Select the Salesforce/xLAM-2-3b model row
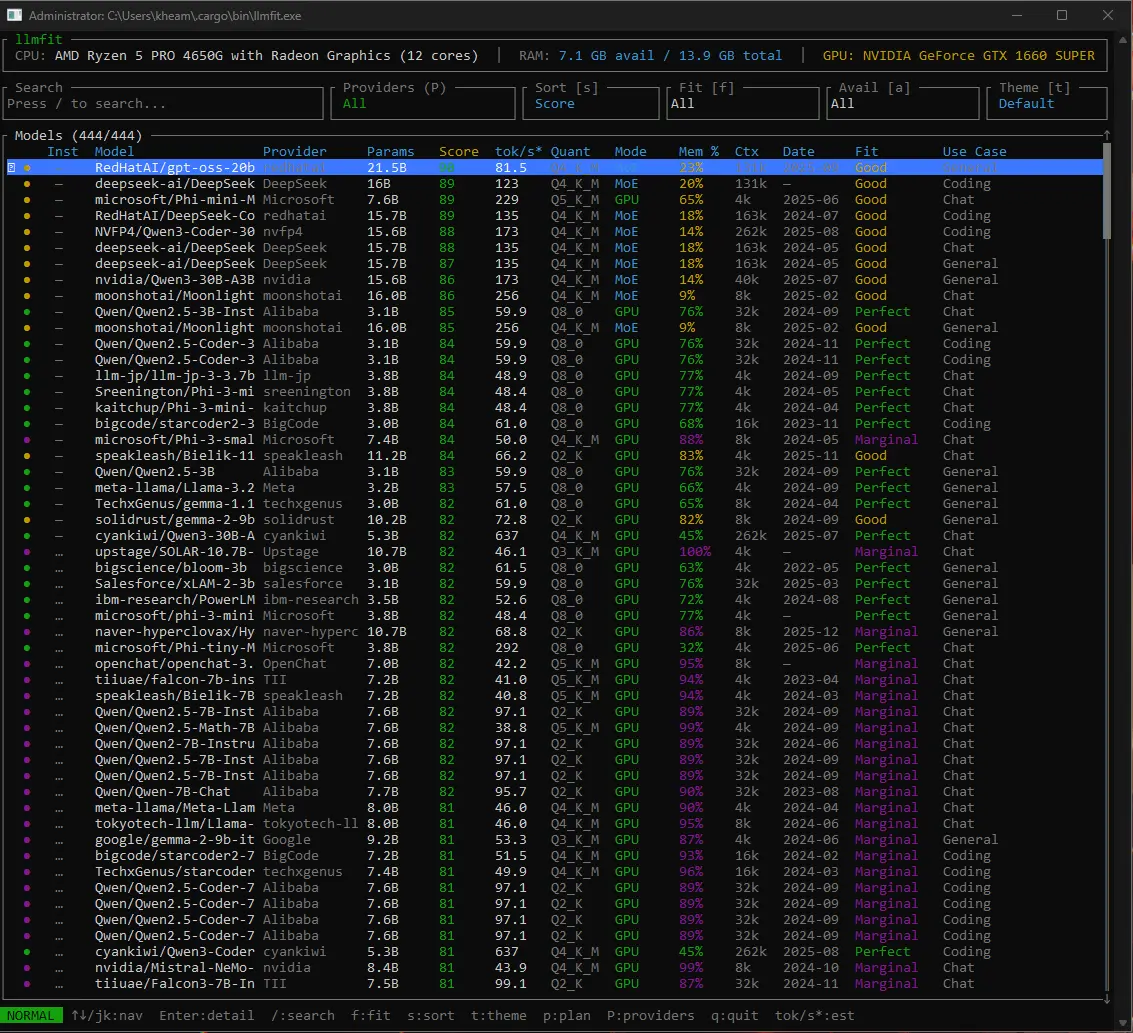The image size is (1133, 1033). 554,584
